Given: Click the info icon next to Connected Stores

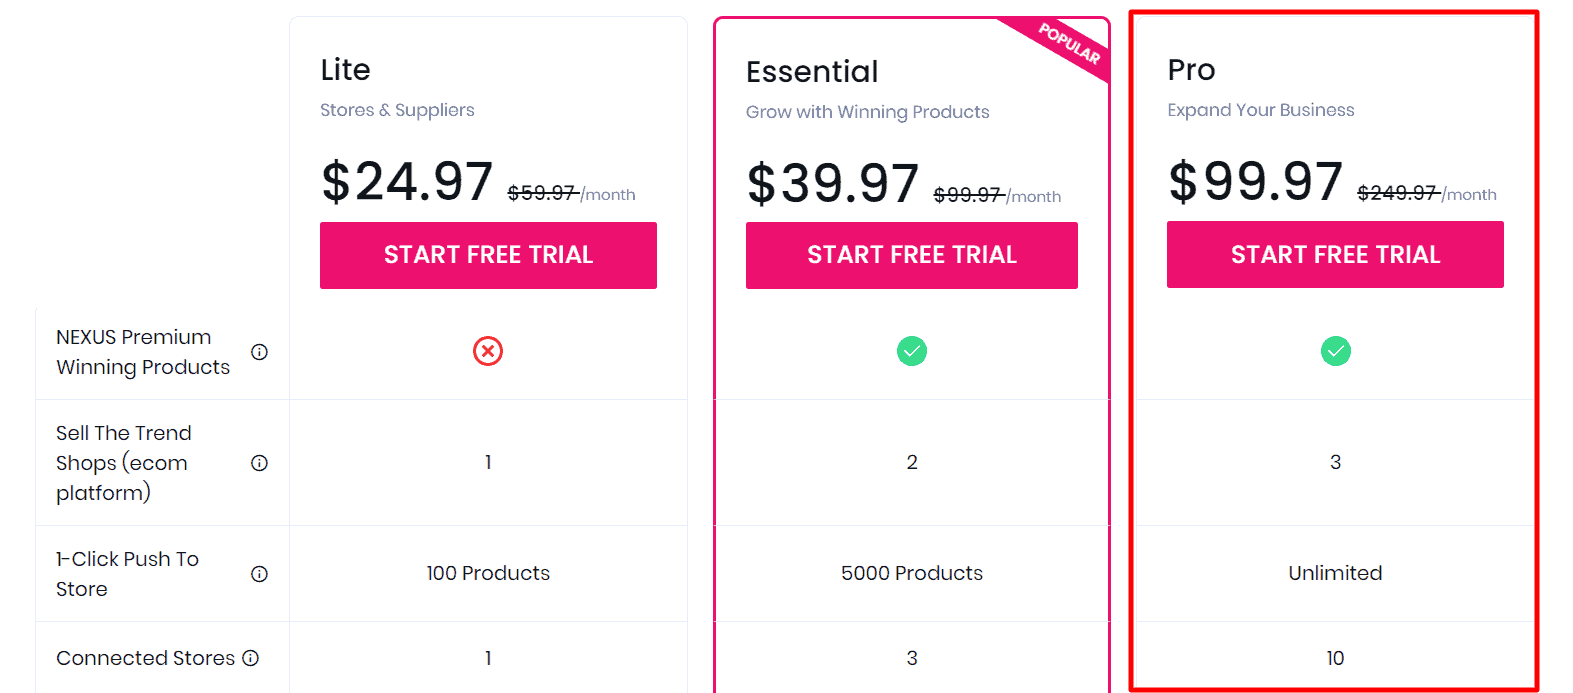Looking at the screenshot, I should (250, 657).
